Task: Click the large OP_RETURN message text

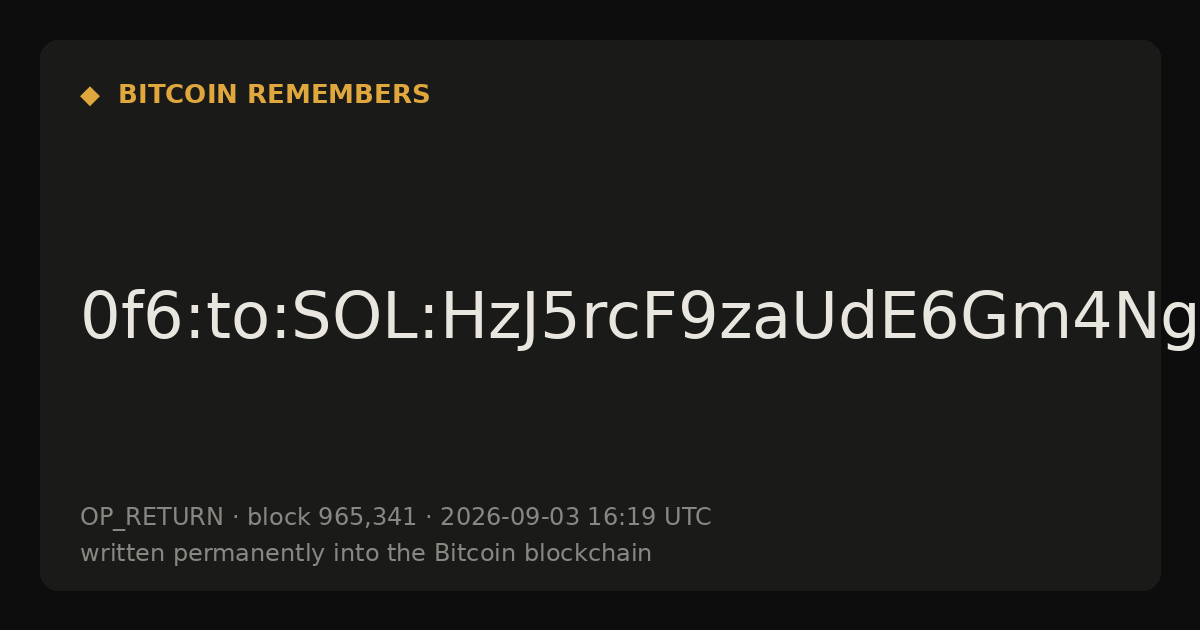Action: click(x=620, y=318)
